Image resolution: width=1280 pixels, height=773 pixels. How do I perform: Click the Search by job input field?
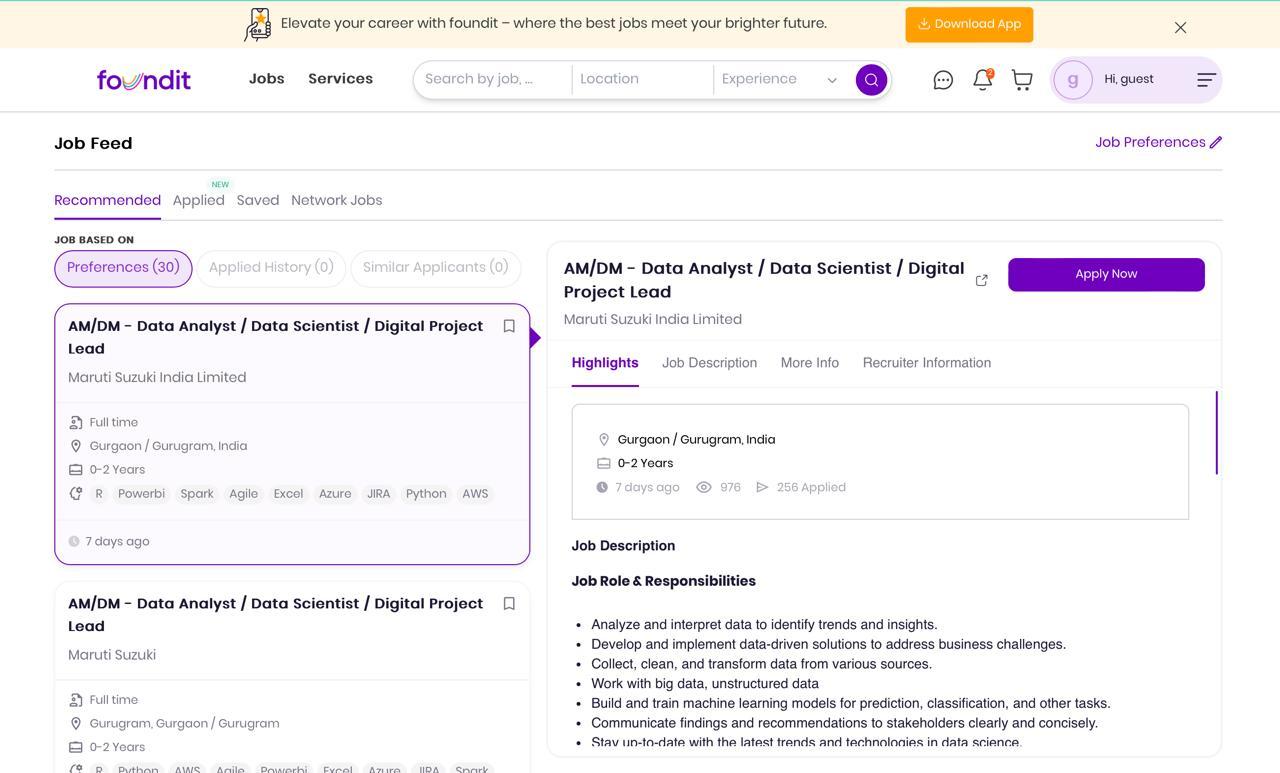coord(493,79)
